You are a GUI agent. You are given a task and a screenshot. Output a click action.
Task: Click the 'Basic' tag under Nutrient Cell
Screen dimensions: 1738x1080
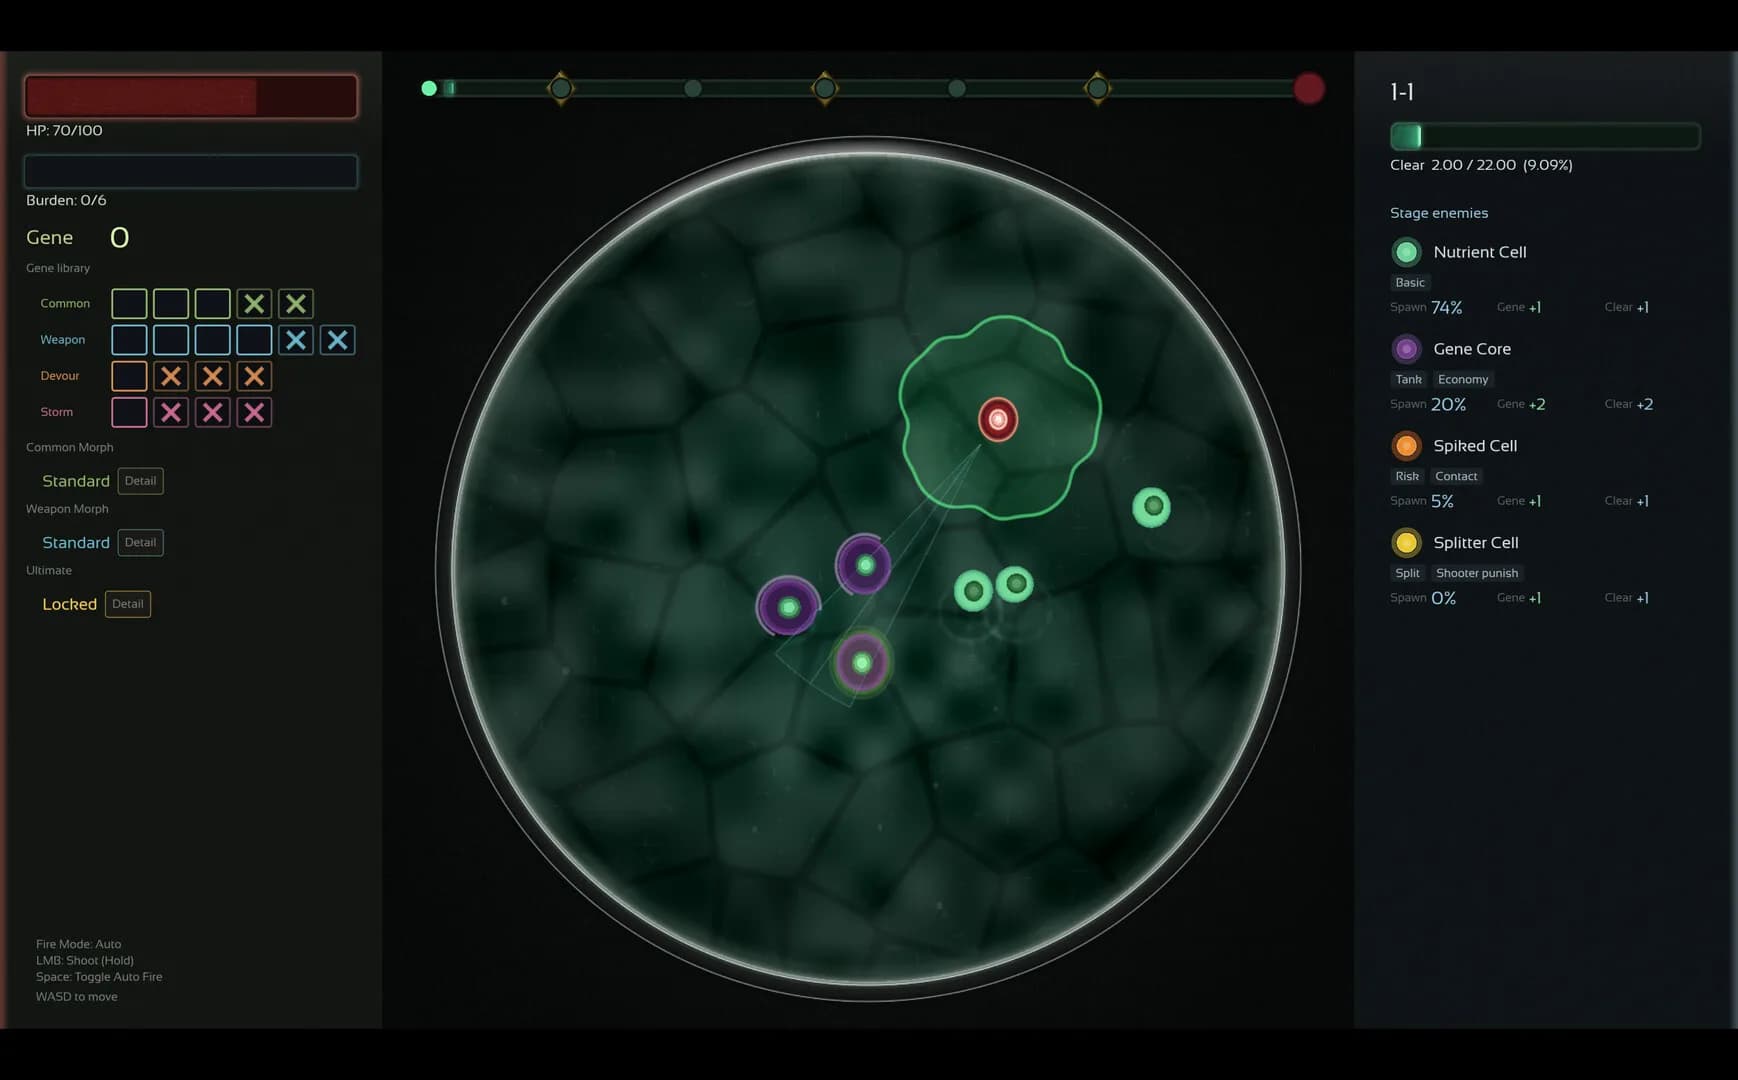[1410, 283]
